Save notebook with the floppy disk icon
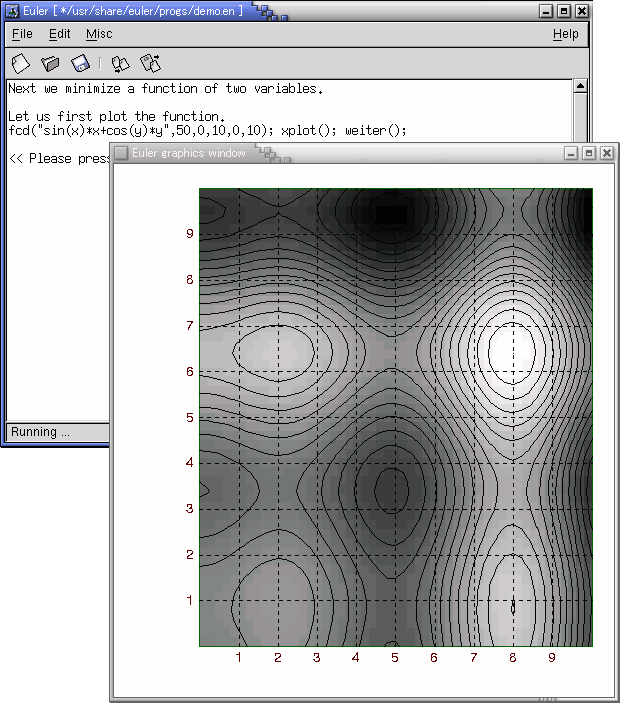 coord(80,64)
